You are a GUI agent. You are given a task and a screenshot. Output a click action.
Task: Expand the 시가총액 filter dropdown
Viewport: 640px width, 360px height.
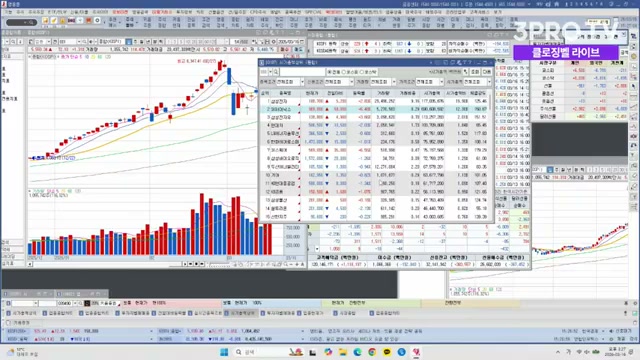click(x=489, y=82)
